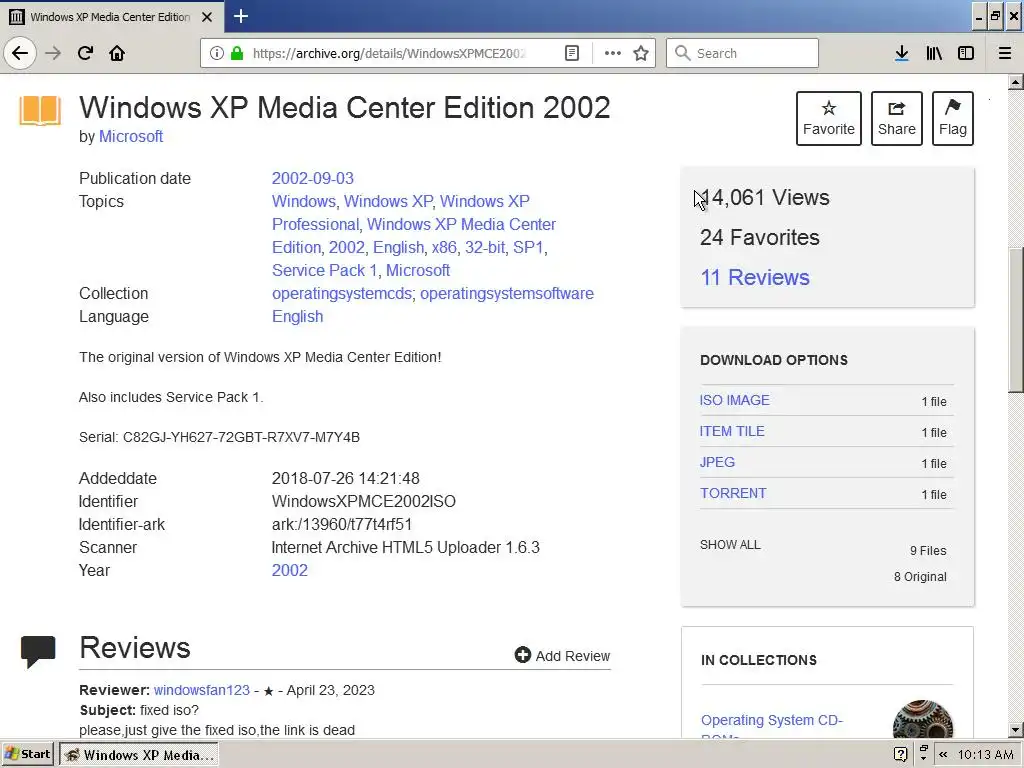Download the ISO IMAGE option
The image size is (1024, 768).
(734, 400)
